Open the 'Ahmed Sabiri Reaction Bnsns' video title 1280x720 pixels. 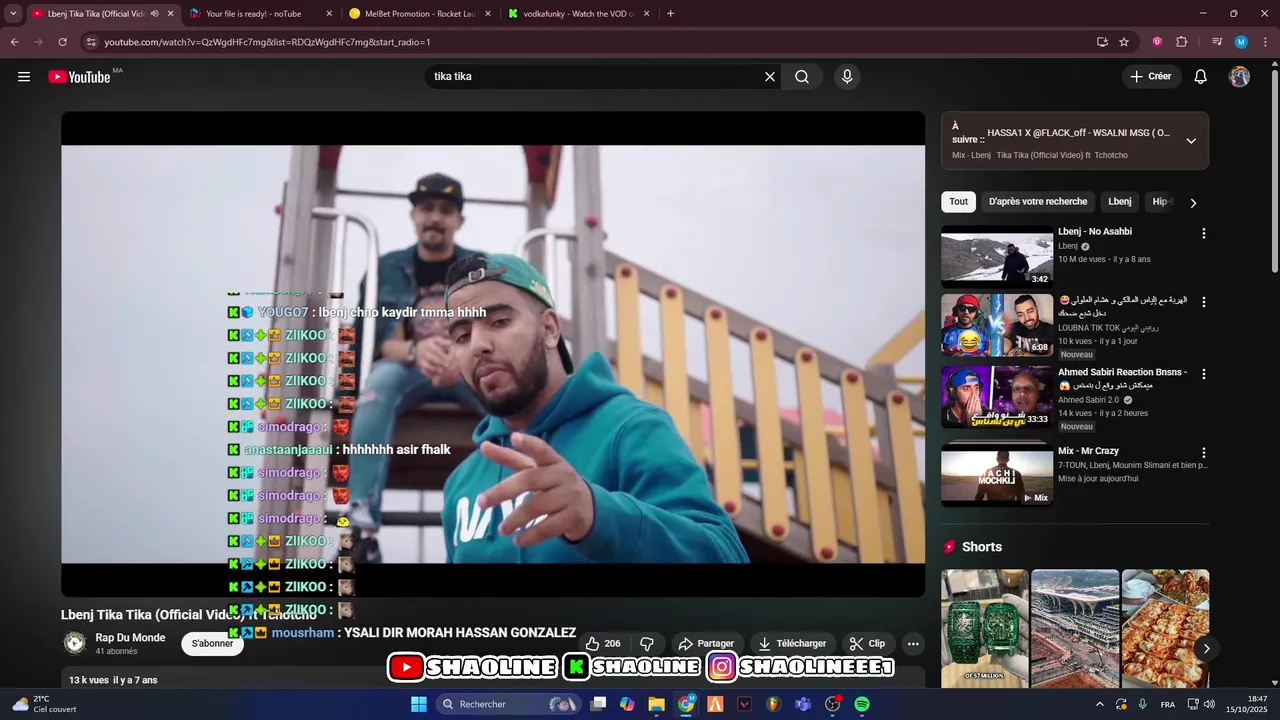coord(1123,378)
